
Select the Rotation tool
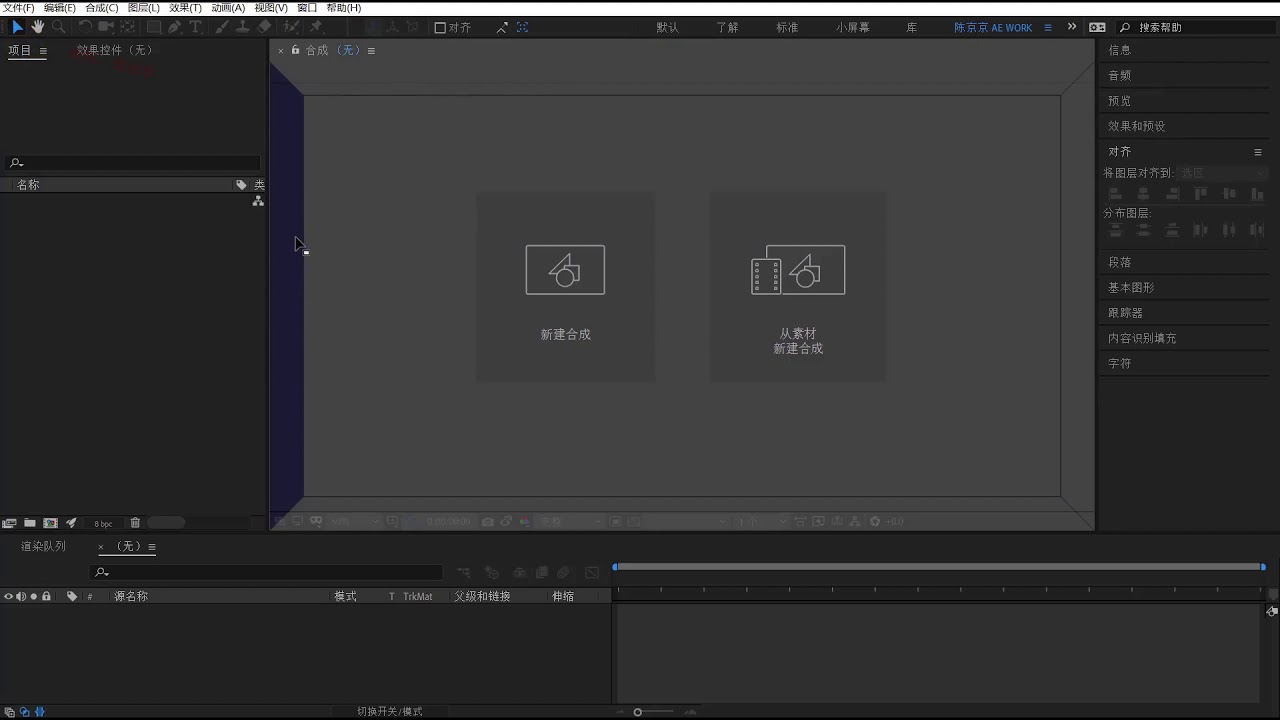point(84,27)
